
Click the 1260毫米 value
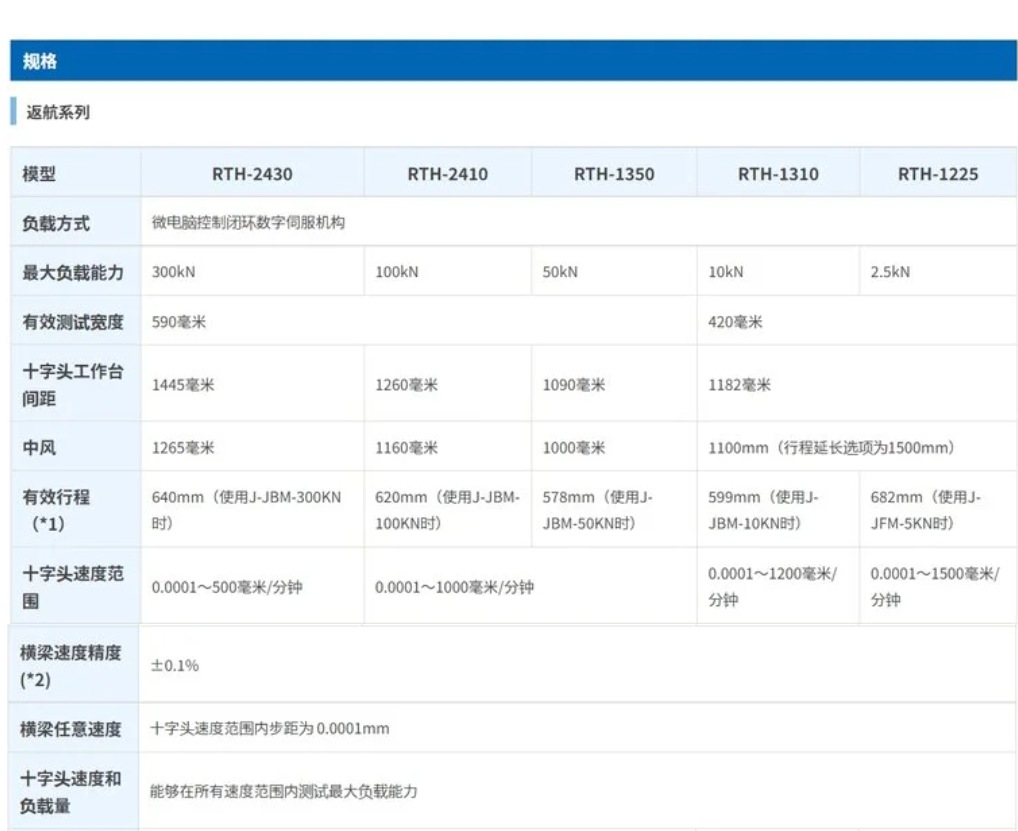tap(406, 385)
